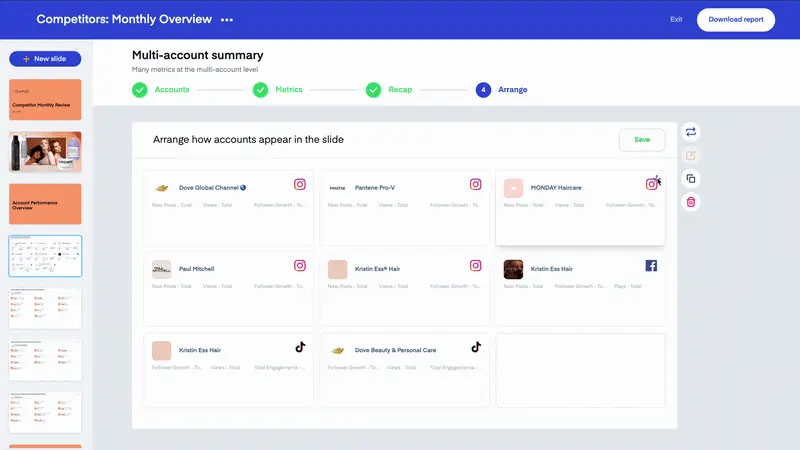Open Account Performance Overview slide thumbnail
The image size is (800, 450).
tap(45, 204)
